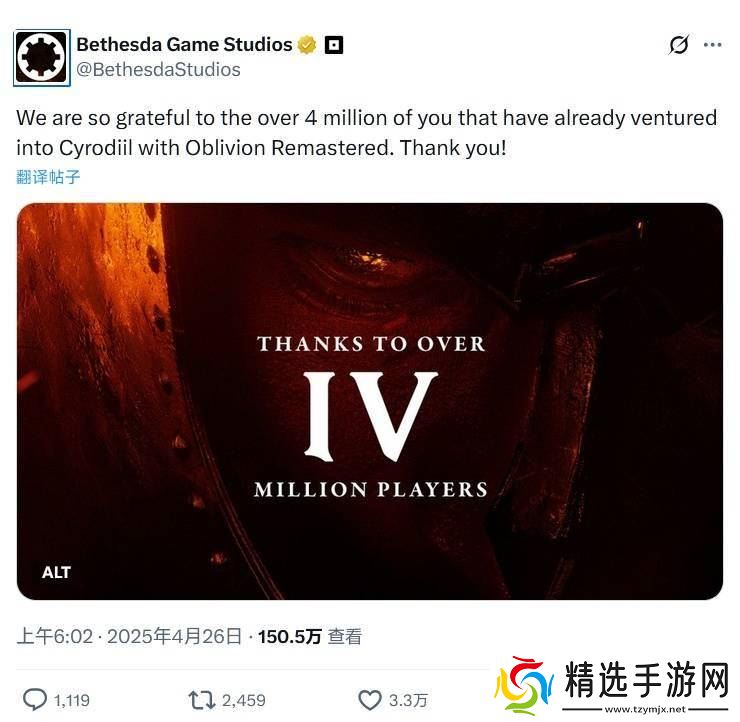Open the Grok slash-circle icon
Viewport: 740px width, 722px height.
coord(679,45)
